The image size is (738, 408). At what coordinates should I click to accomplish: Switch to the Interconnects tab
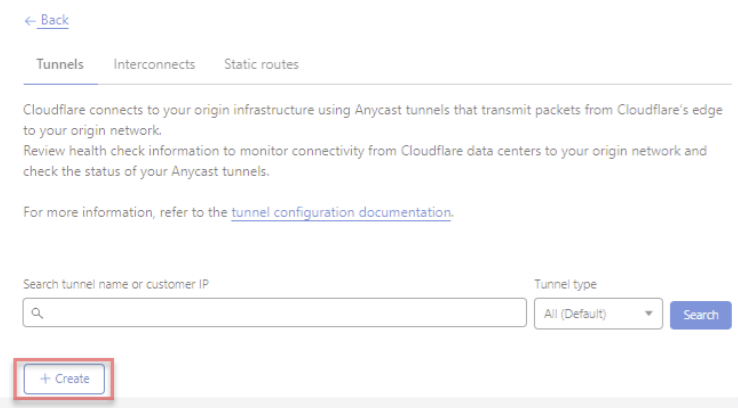tap(154, 64)
